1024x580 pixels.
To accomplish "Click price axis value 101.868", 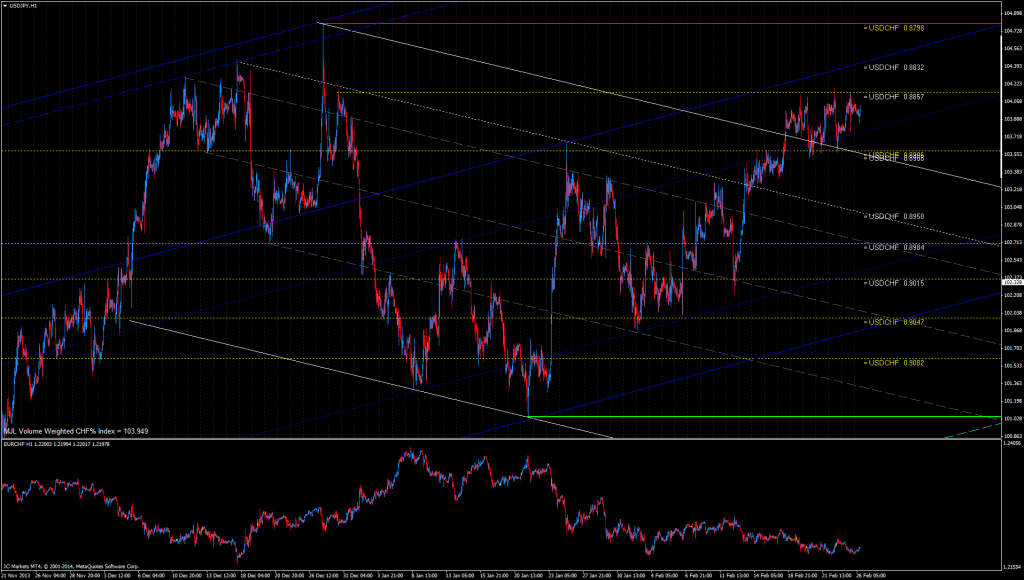I will coord(1013,330).
